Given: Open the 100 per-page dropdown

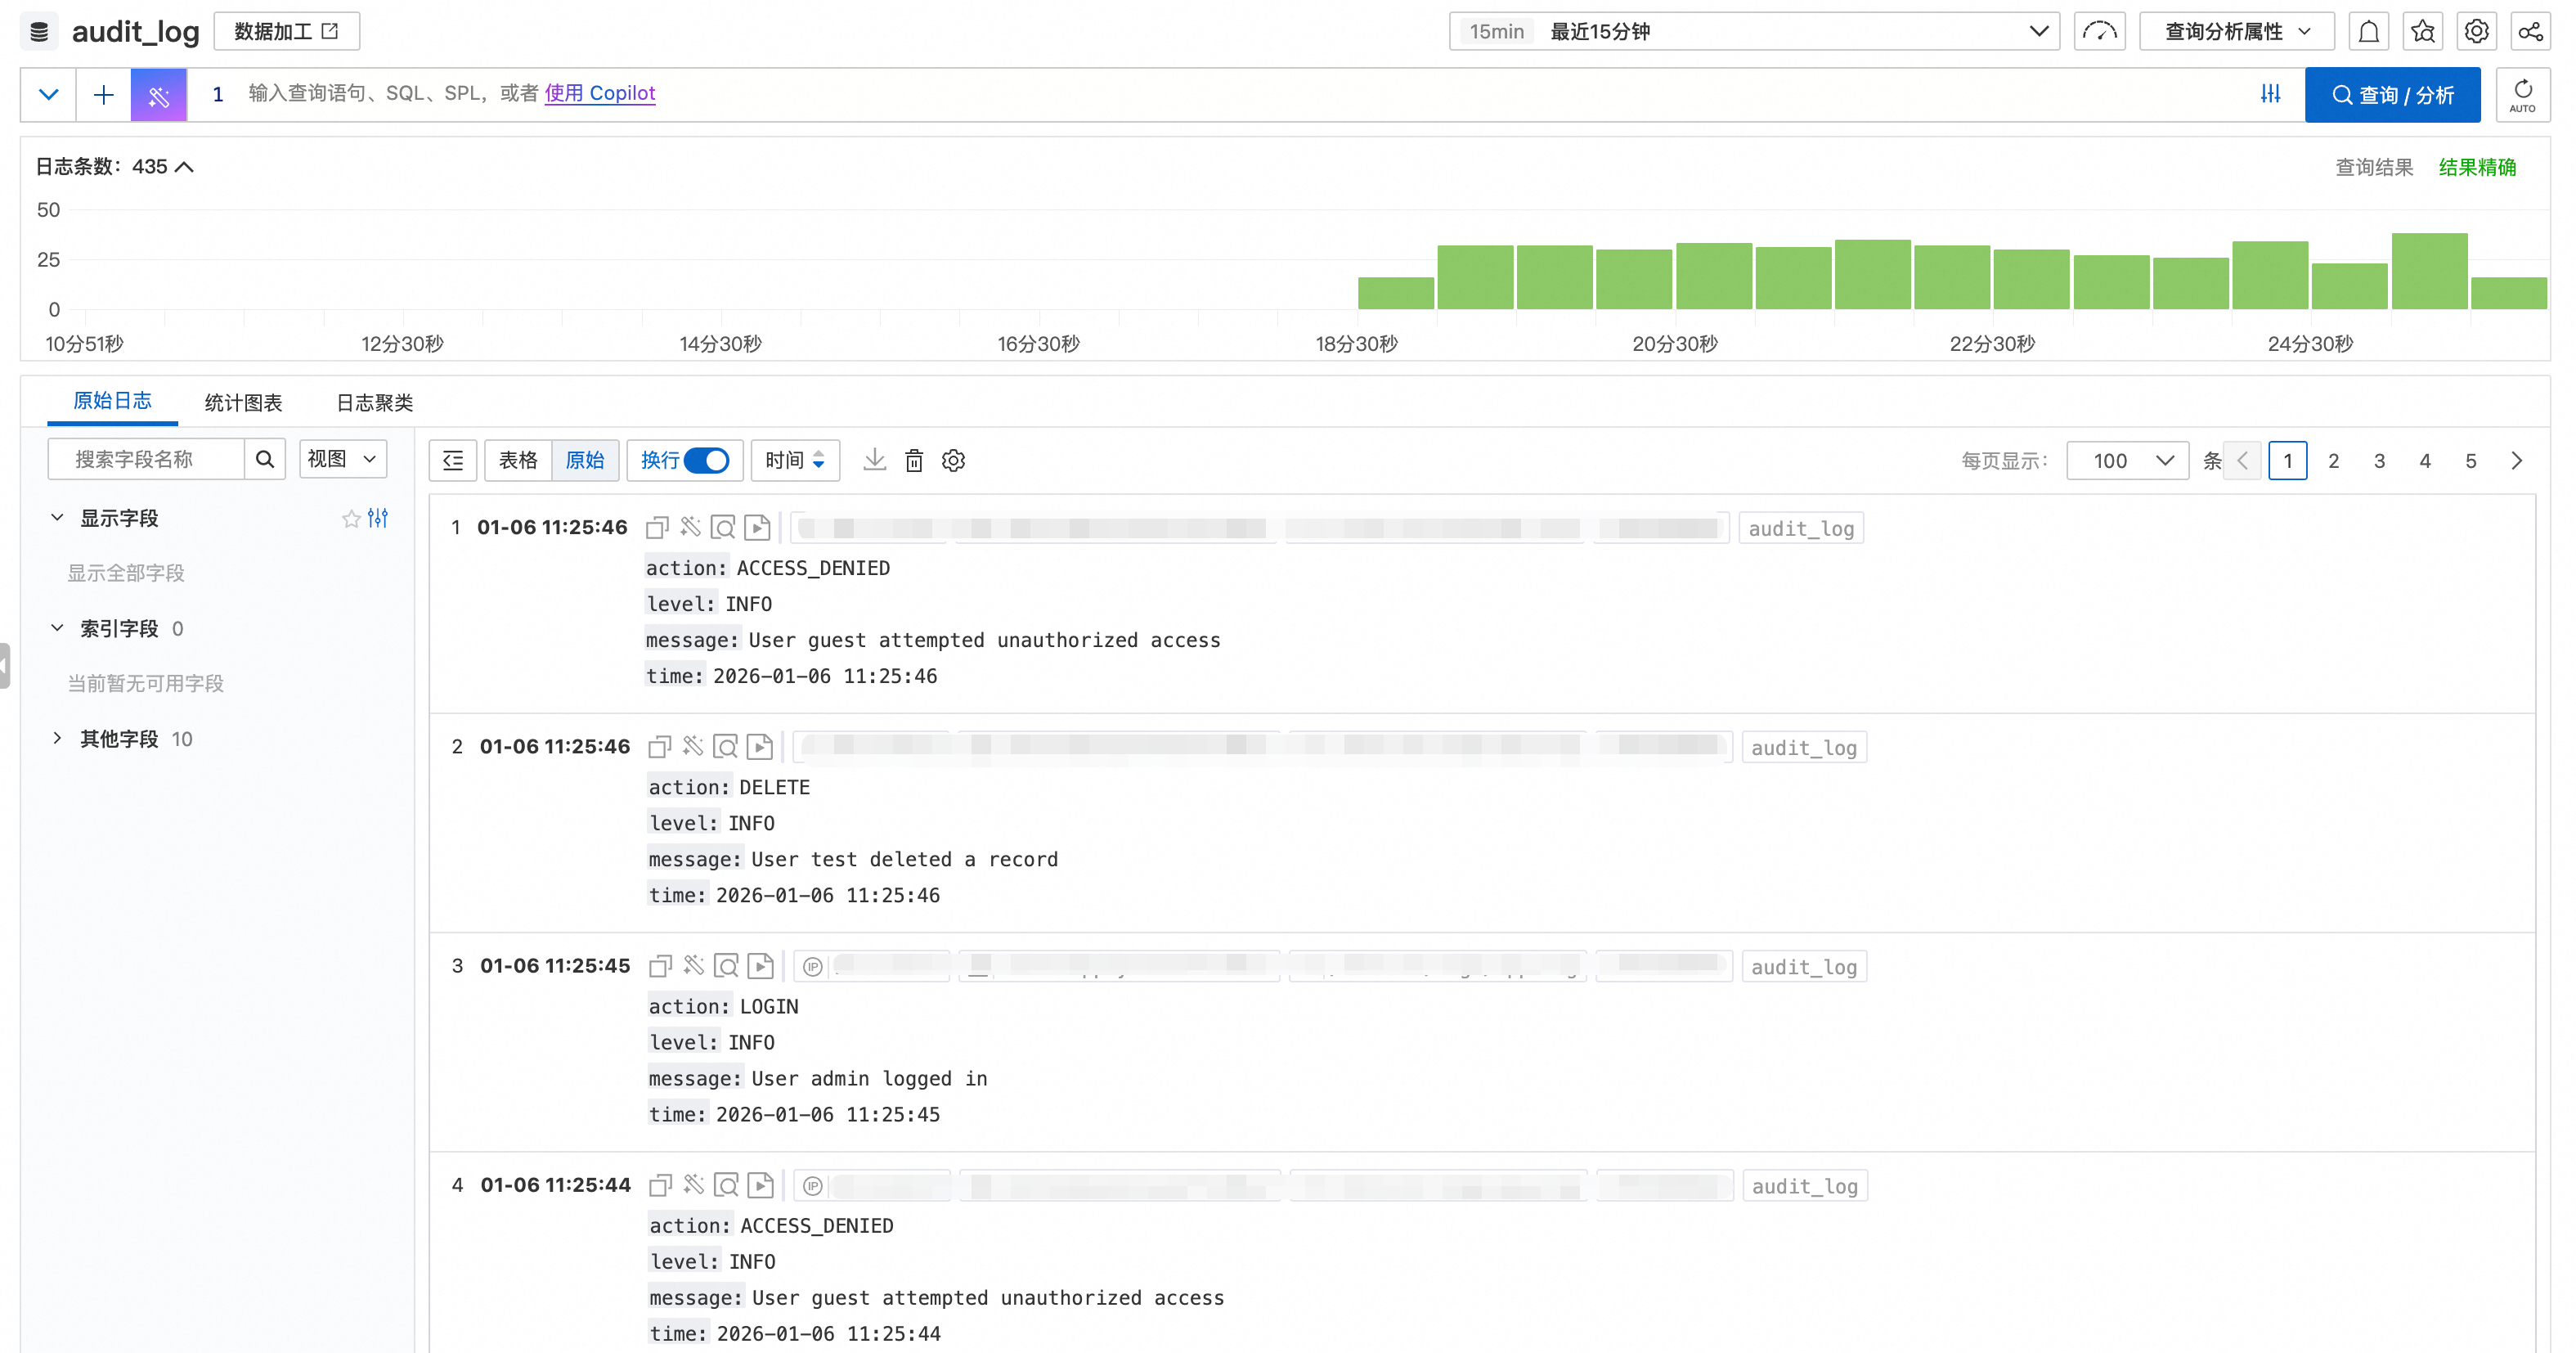Looking at the screenshot, I should click(x=2127, y=461).
